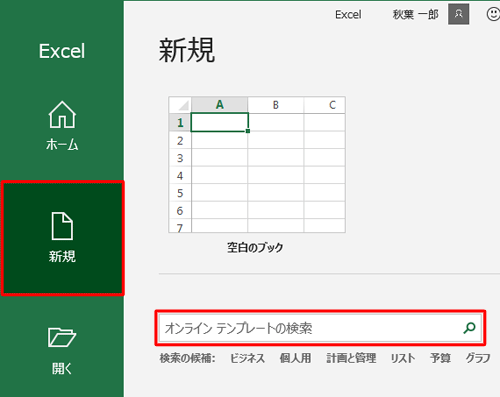500x397 pixels.
Task: Search suggested category 予算
Action: point(440,358)
